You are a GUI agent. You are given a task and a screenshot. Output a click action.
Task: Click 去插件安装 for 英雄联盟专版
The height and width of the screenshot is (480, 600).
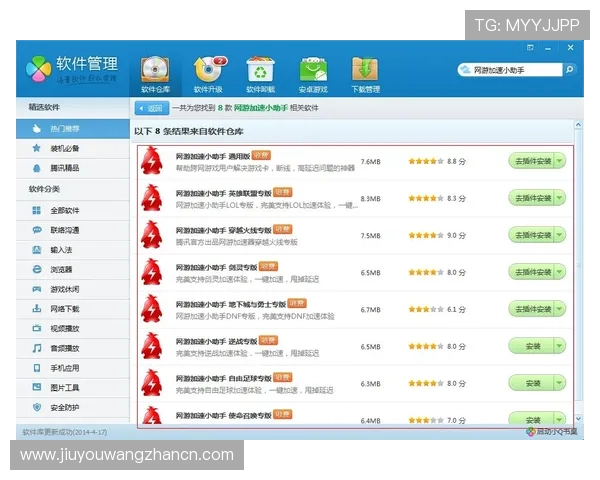(532, 198)
